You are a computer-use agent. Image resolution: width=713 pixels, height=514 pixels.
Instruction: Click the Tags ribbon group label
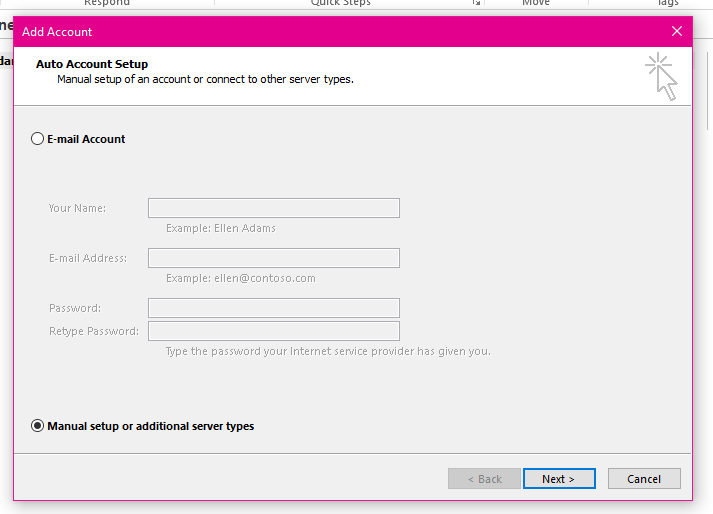pyautogui.click(x=668, y=3)
